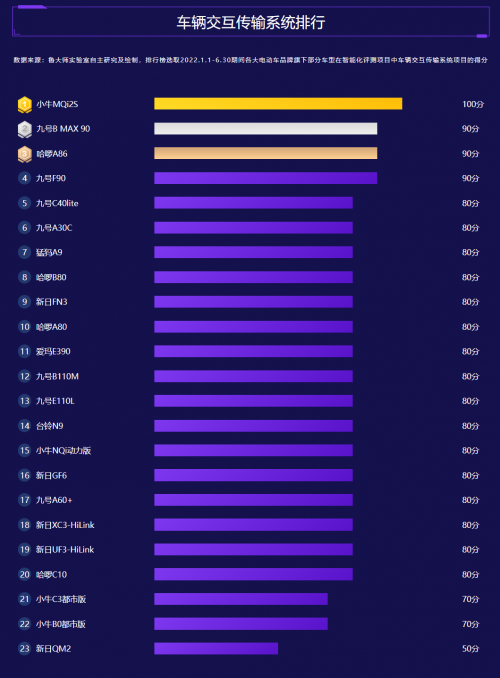
Task: Click the 车辆交互传输系统排行 title banner
Action: click(x=251, y=22)
